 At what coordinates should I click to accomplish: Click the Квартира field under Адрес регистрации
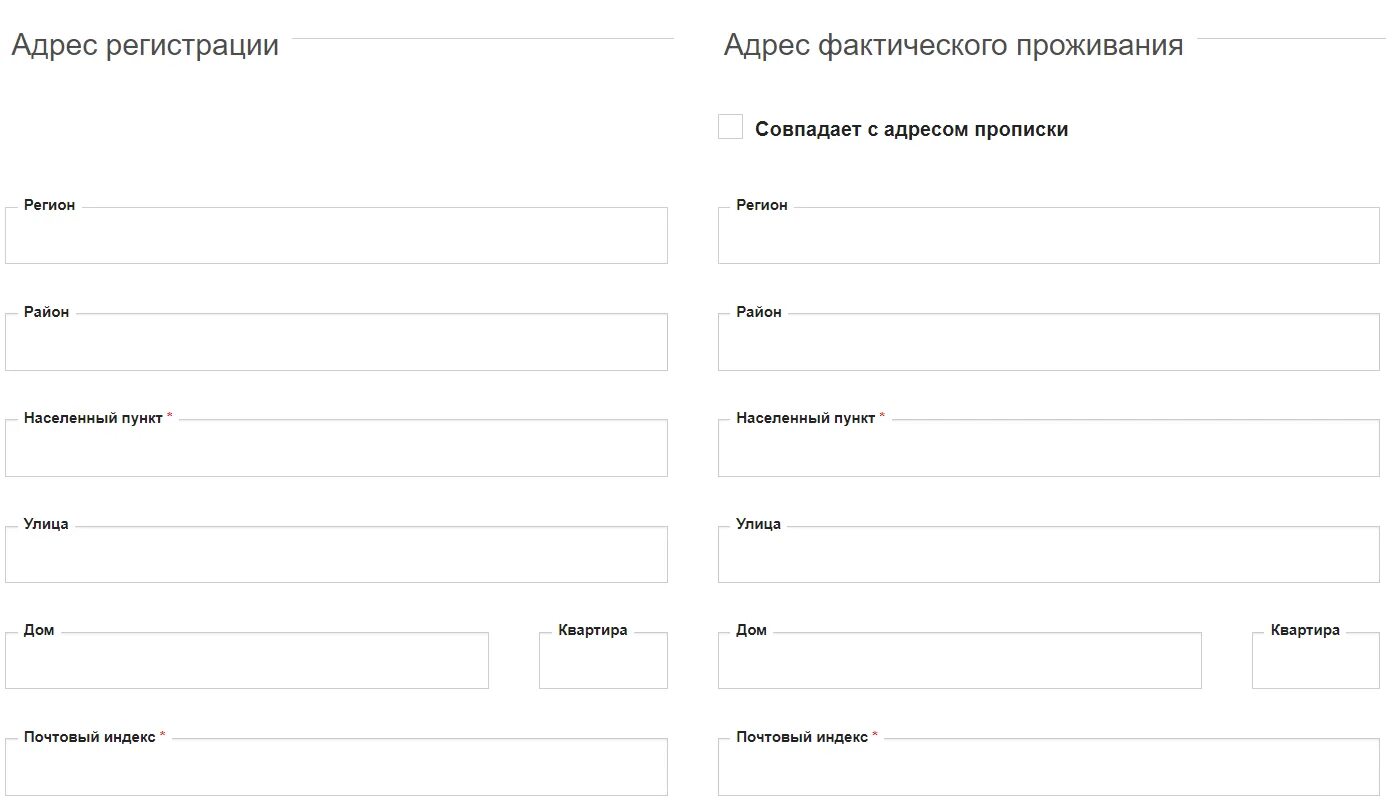click(x=603, y=660)
